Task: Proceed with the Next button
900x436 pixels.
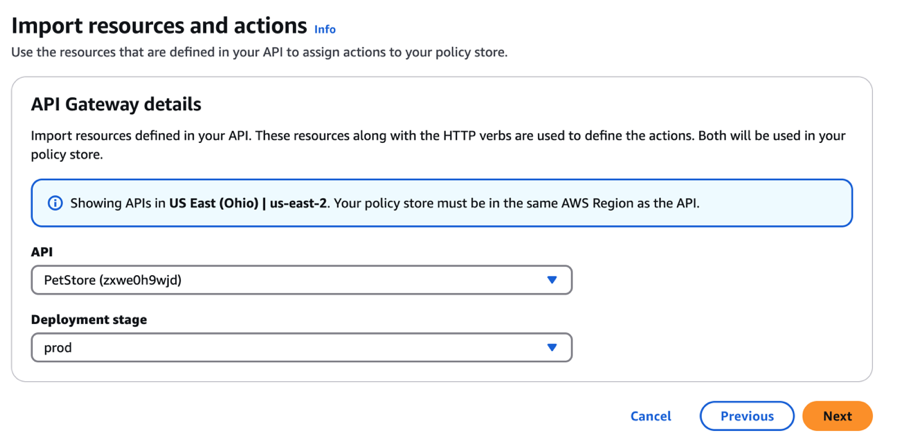Action: [837, 416]
